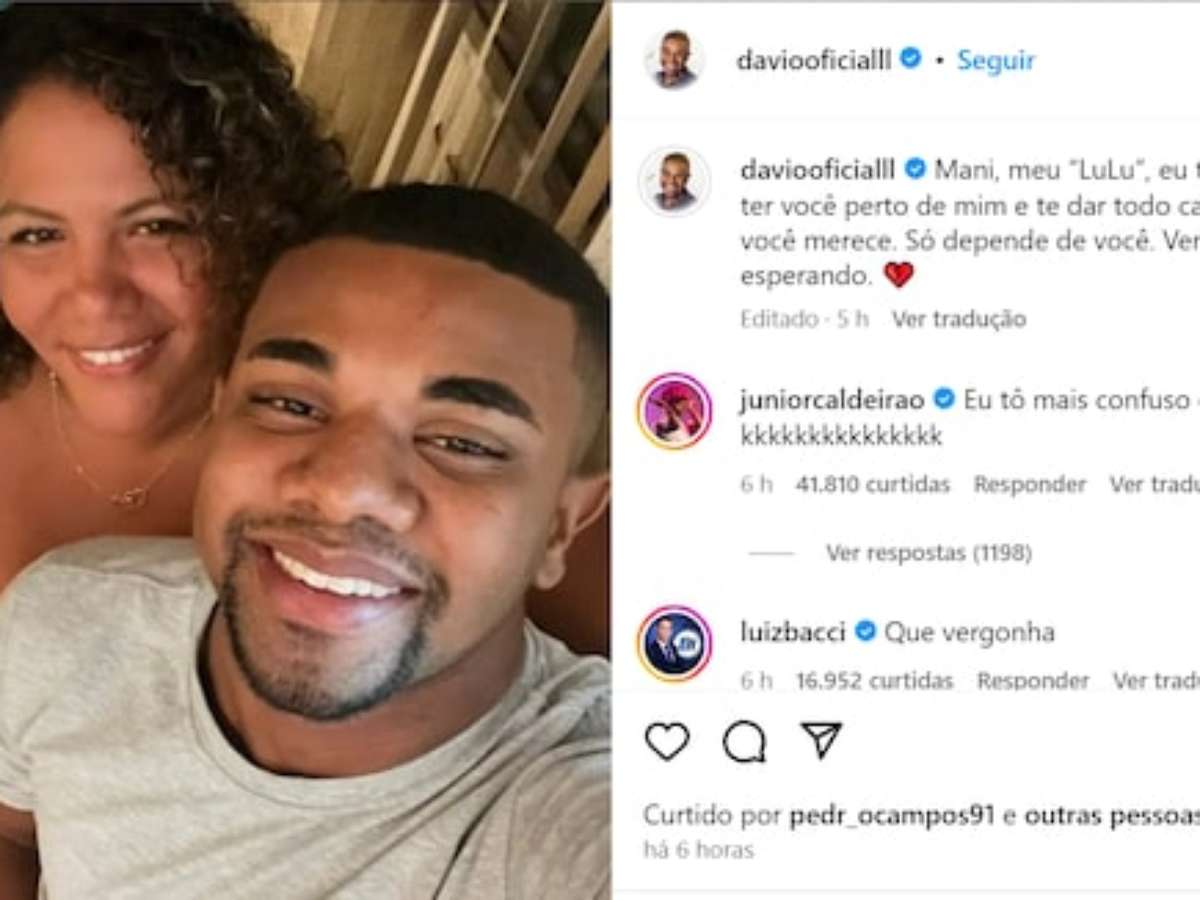Open luizbacci profile picture
This screenshot has width=1200, height=900.
(x=674, y=643)
